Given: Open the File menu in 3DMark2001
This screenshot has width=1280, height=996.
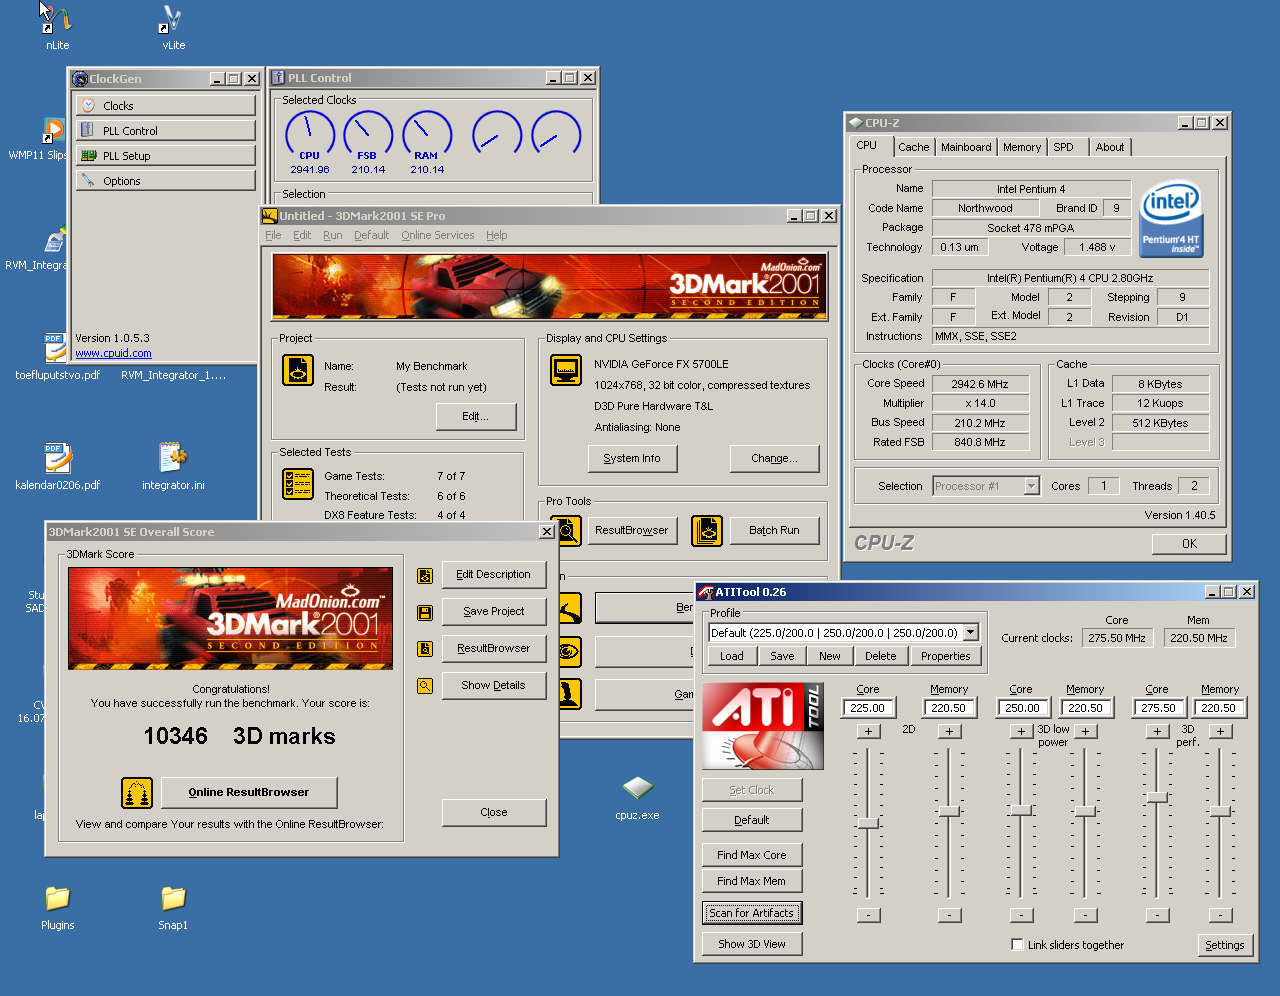Looking at the screenshot, I should pyautogui.click(x=273, y=235).
